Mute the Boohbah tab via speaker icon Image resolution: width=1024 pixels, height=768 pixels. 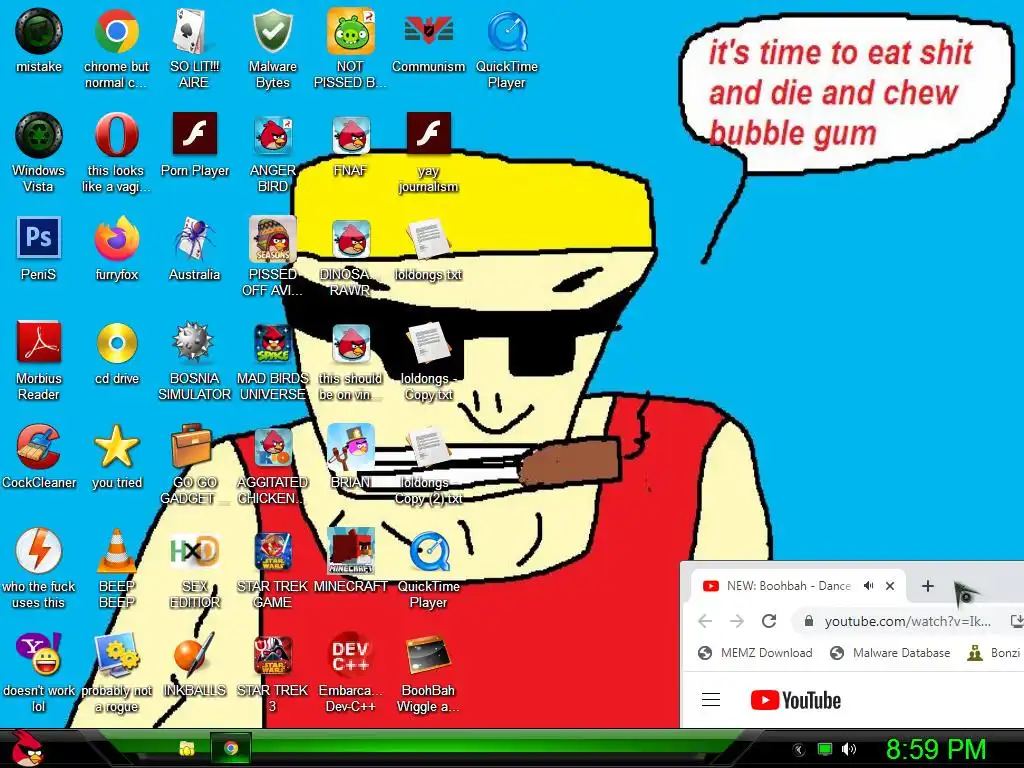(x=868, y=586)
